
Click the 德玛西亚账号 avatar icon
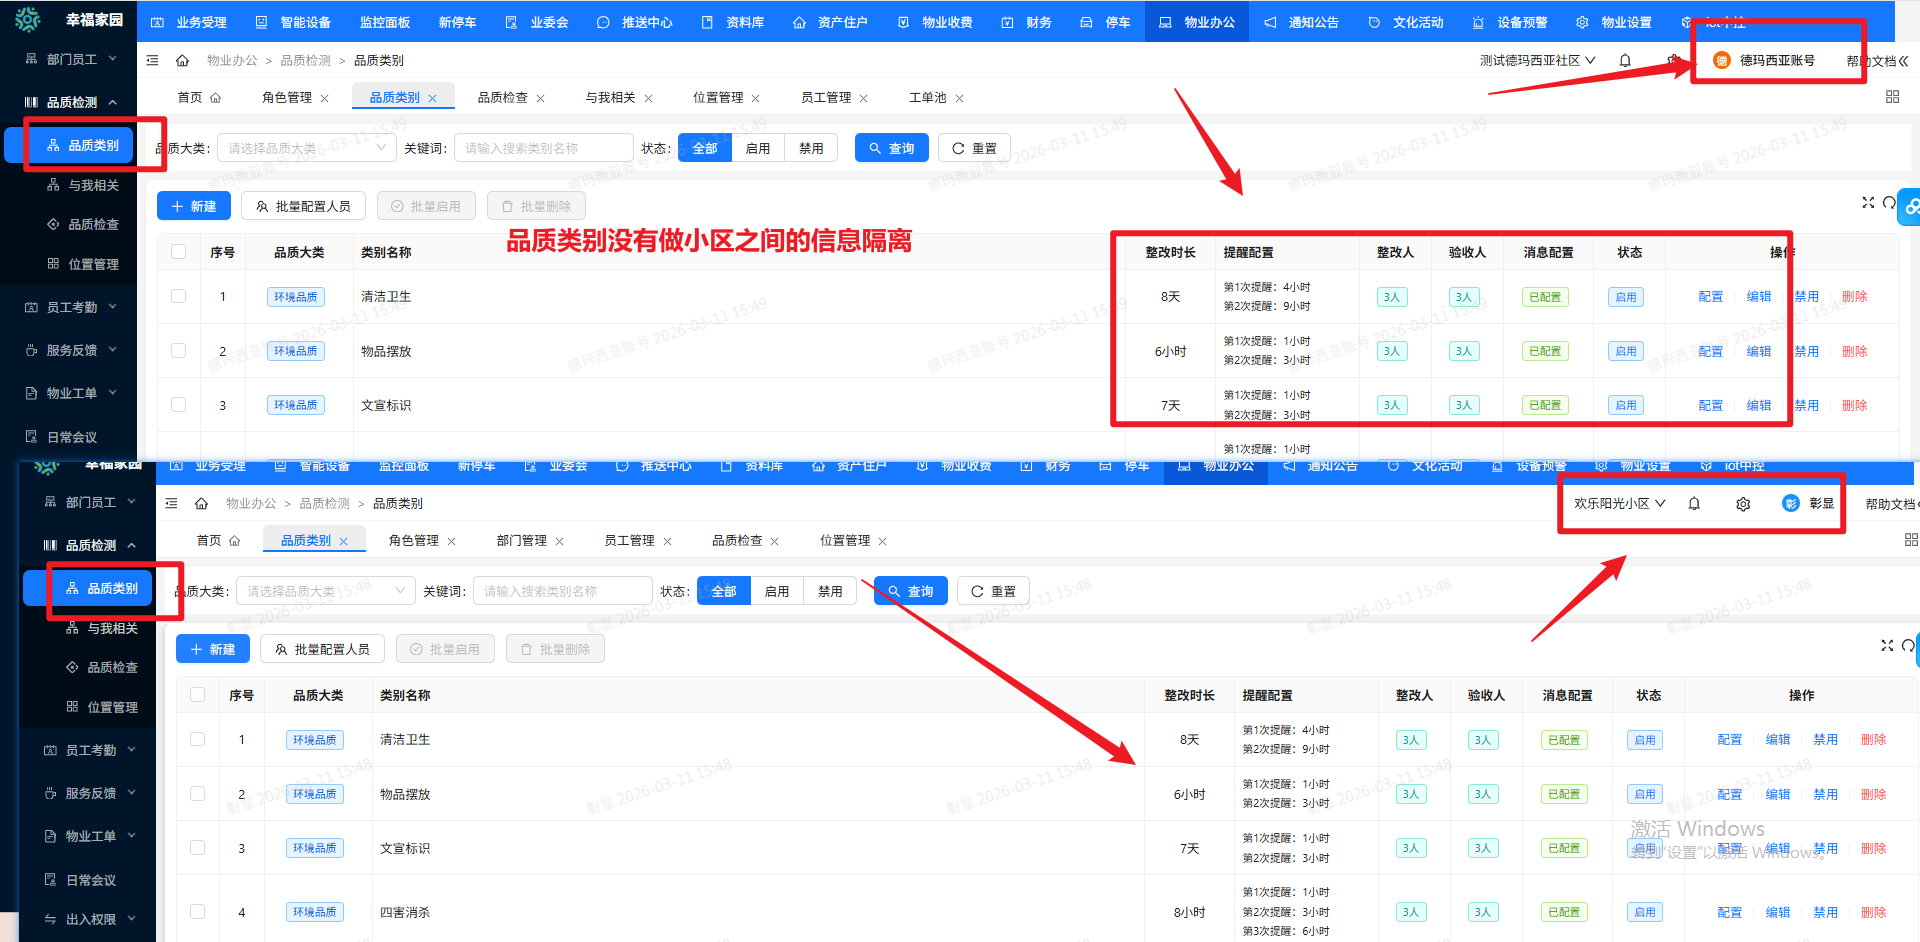click(1722, 61)
